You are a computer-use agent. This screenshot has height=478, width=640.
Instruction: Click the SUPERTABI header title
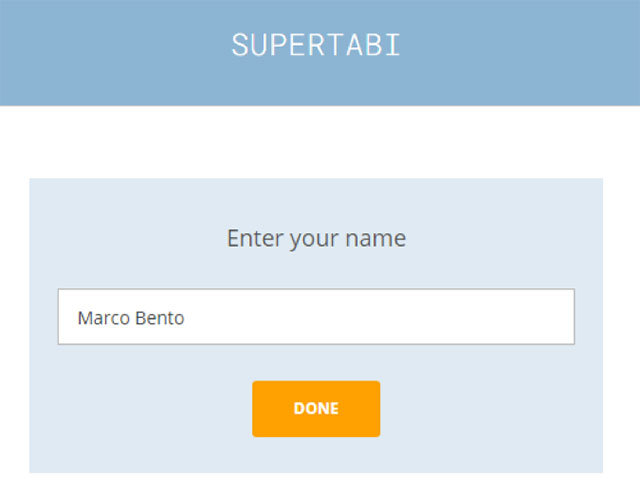point(316,45)
